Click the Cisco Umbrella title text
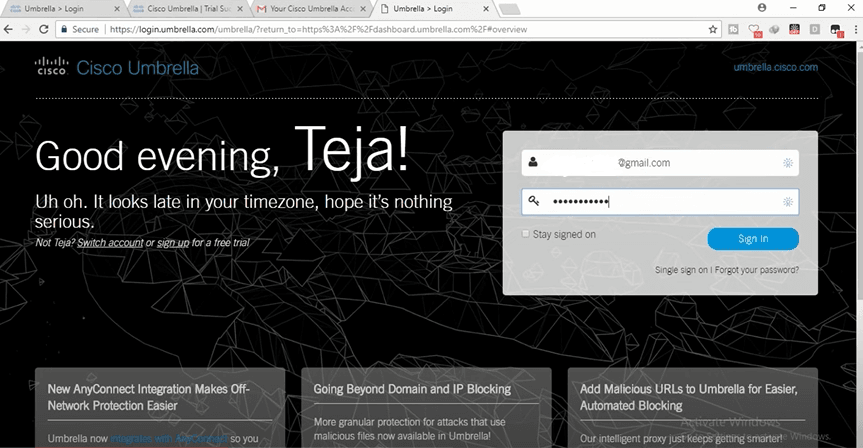863x448 pixels. pos(138,68)
